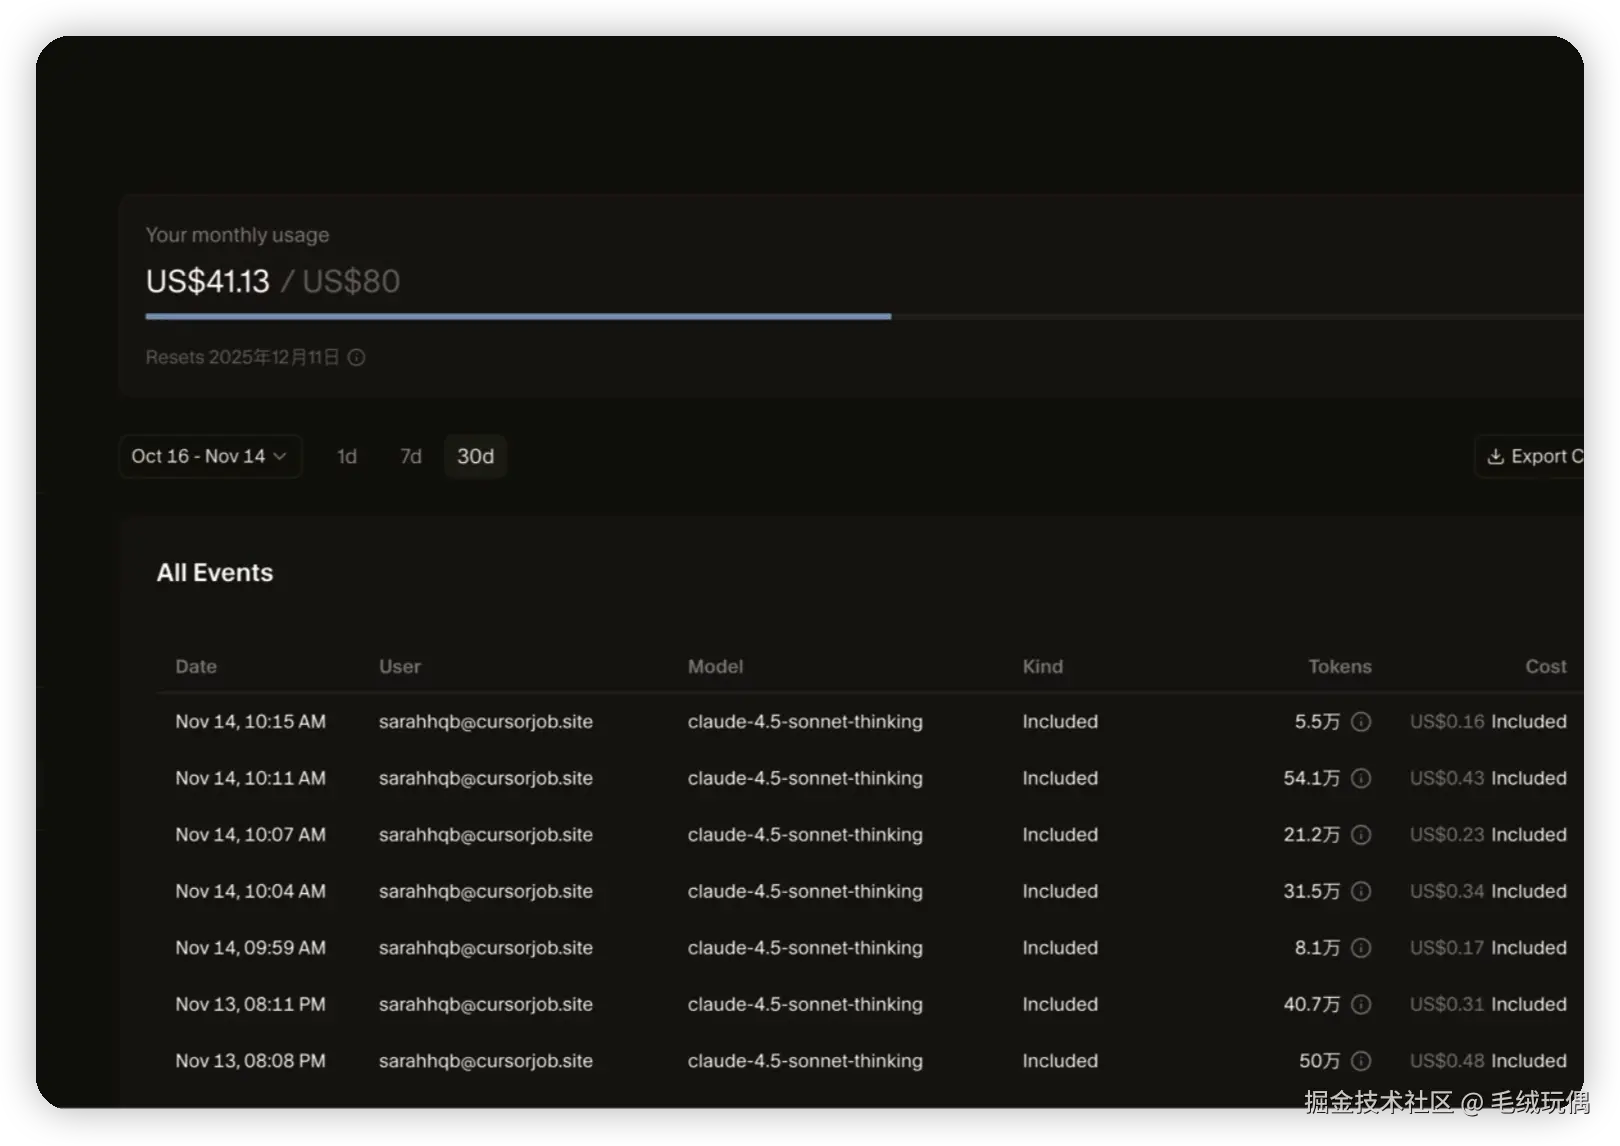Click the Date column header

click(x=196, y=667)
